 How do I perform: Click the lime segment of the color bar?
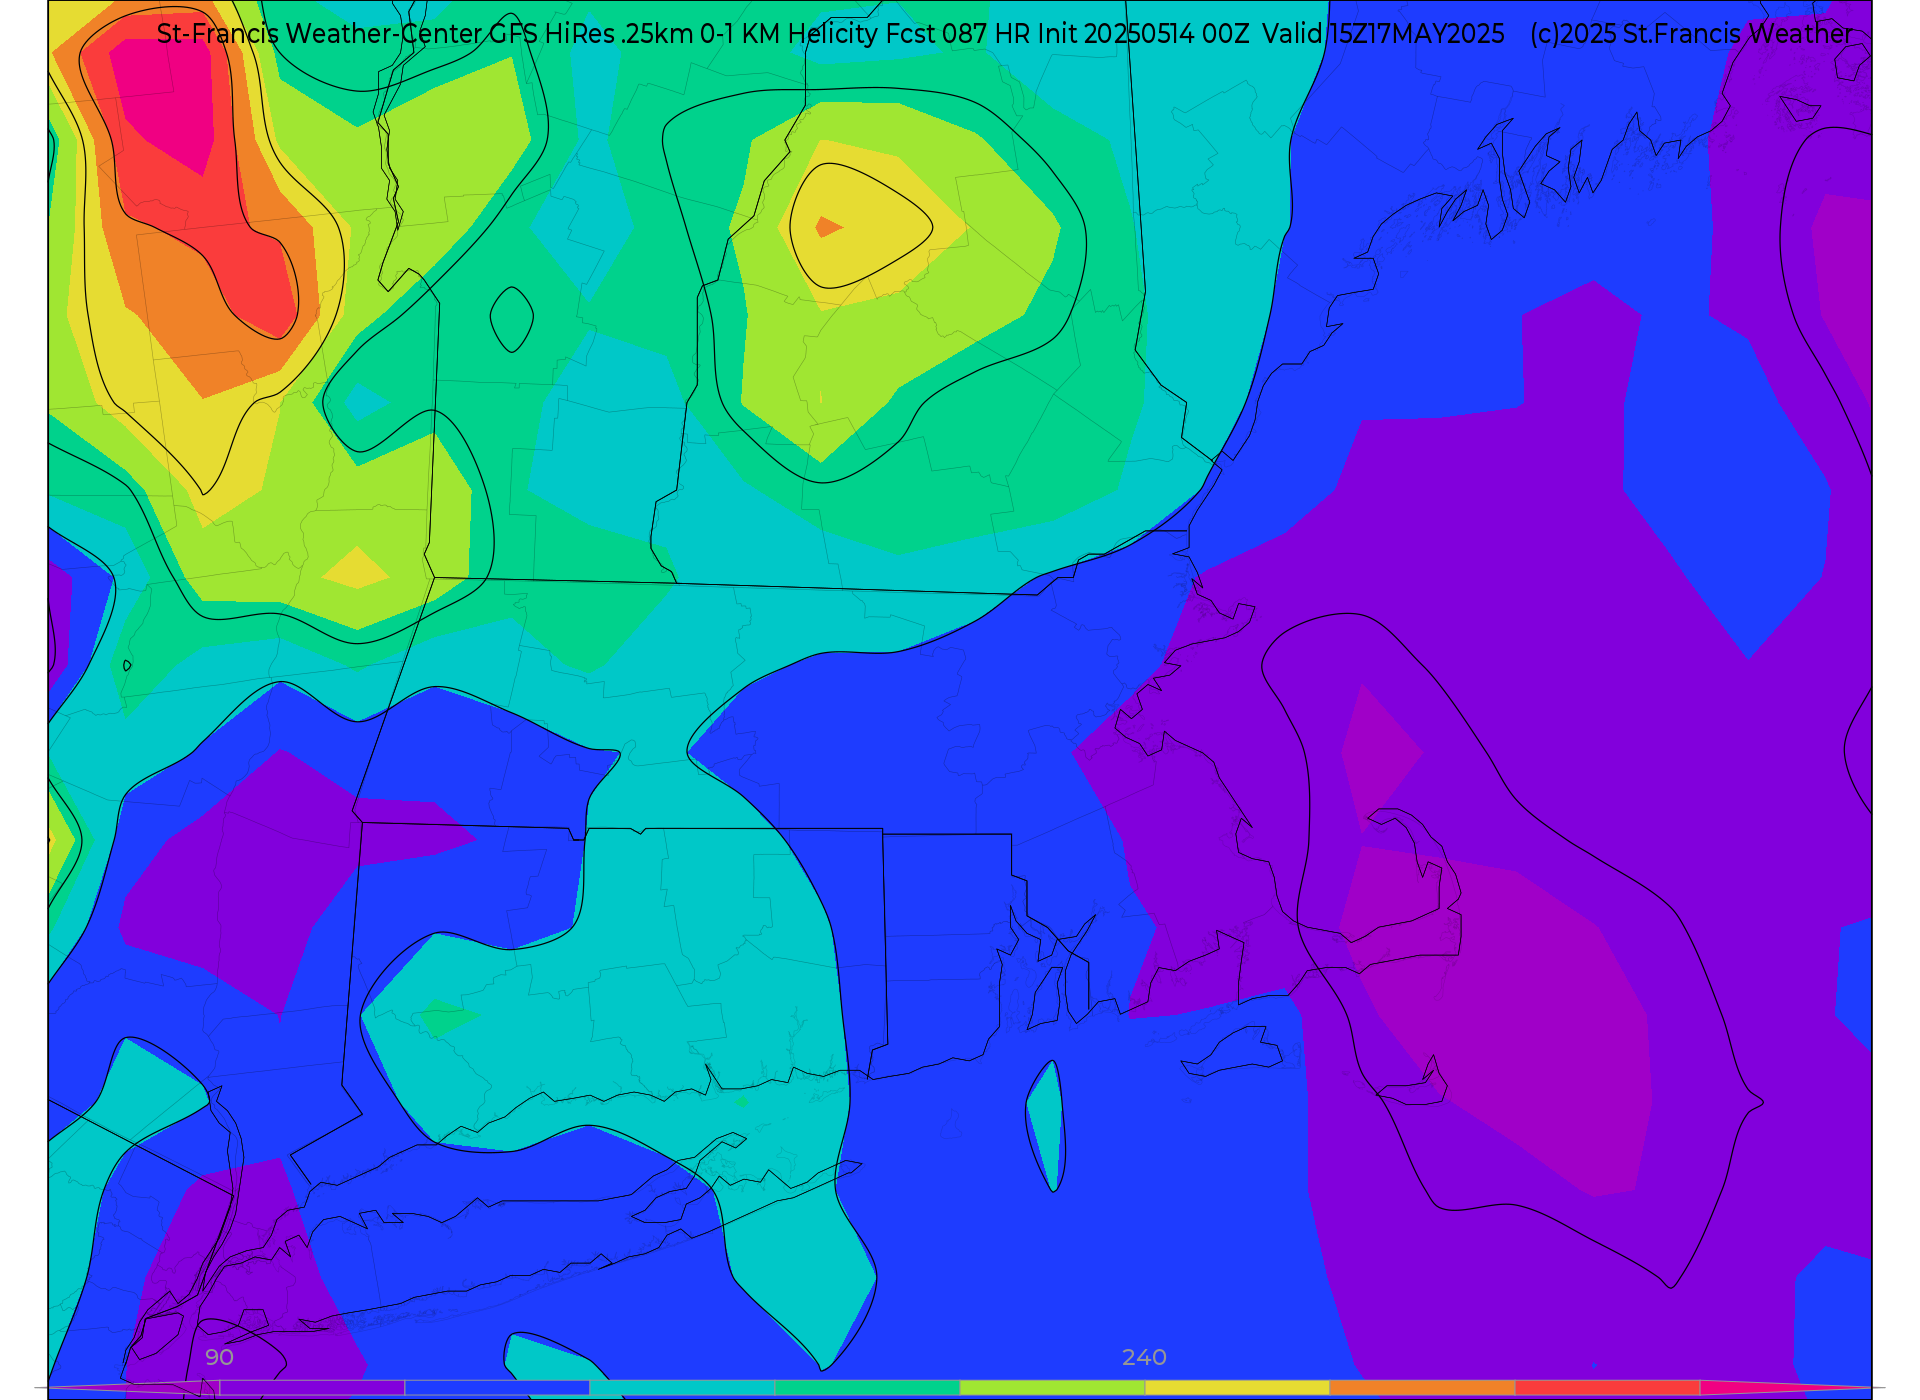pos(1052,1387)
